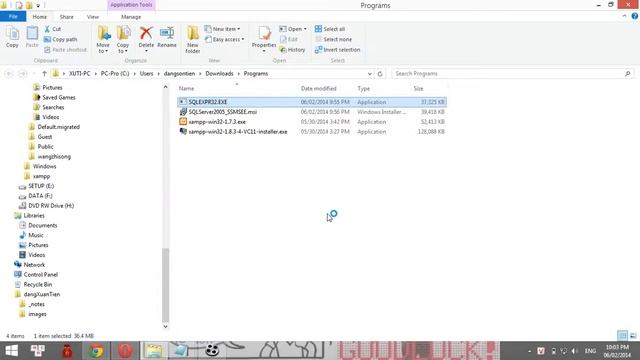This screenshot has width=640, height=360.
Task: Select Searches folder in navigation pane
Action: point(53,107)
